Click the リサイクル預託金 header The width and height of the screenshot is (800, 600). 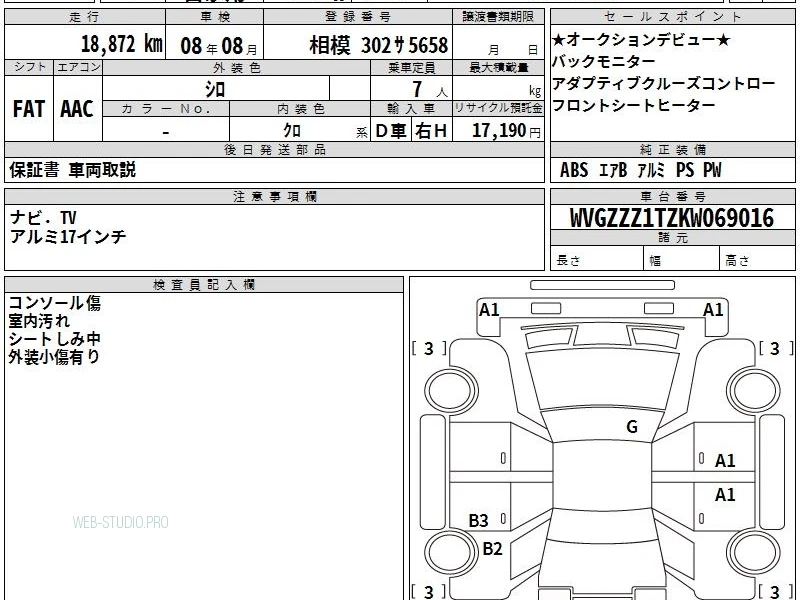pos(498,108)
